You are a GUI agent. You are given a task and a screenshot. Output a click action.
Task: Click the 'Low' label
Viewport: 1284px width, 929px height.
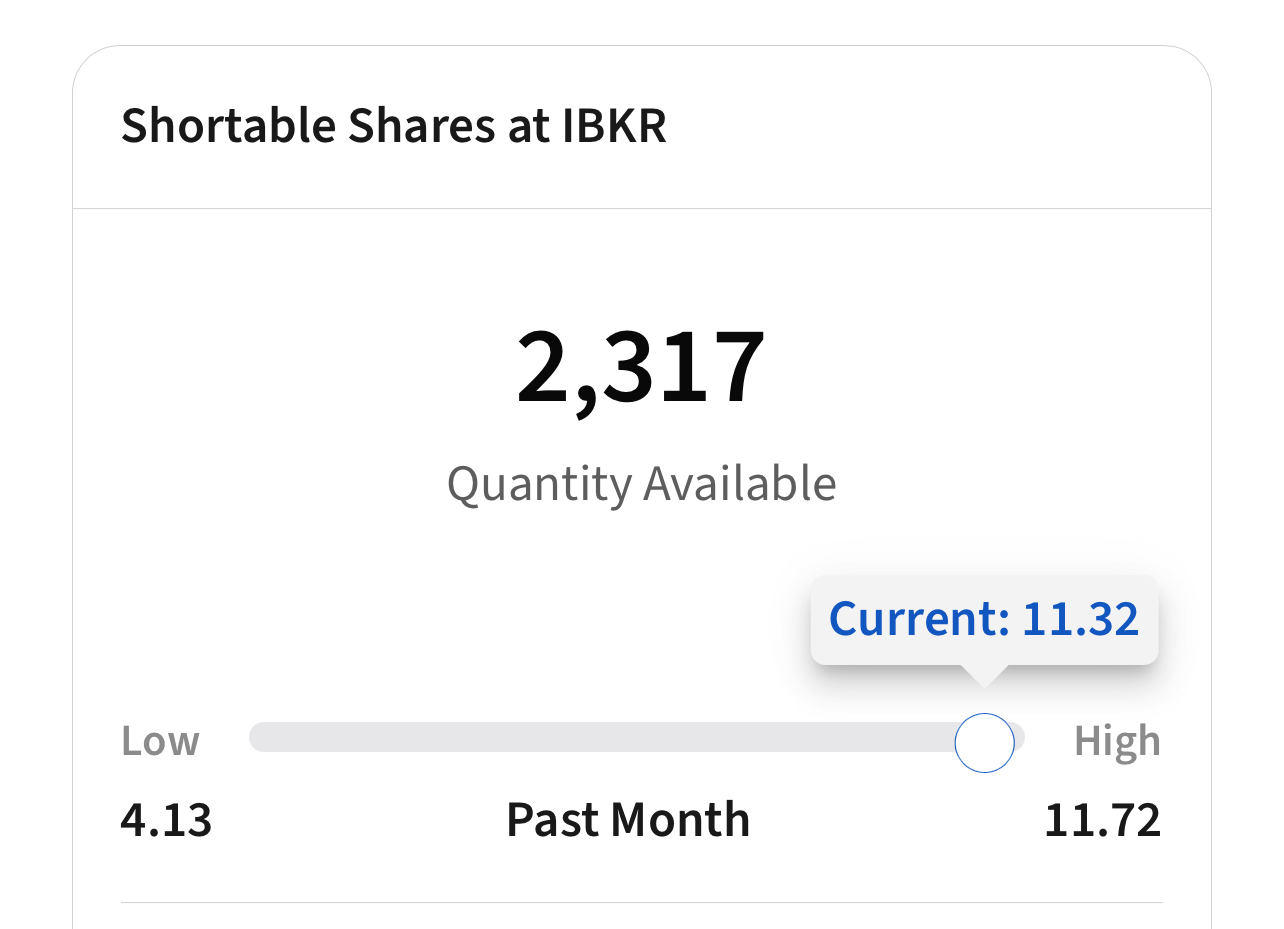point(160,742)
